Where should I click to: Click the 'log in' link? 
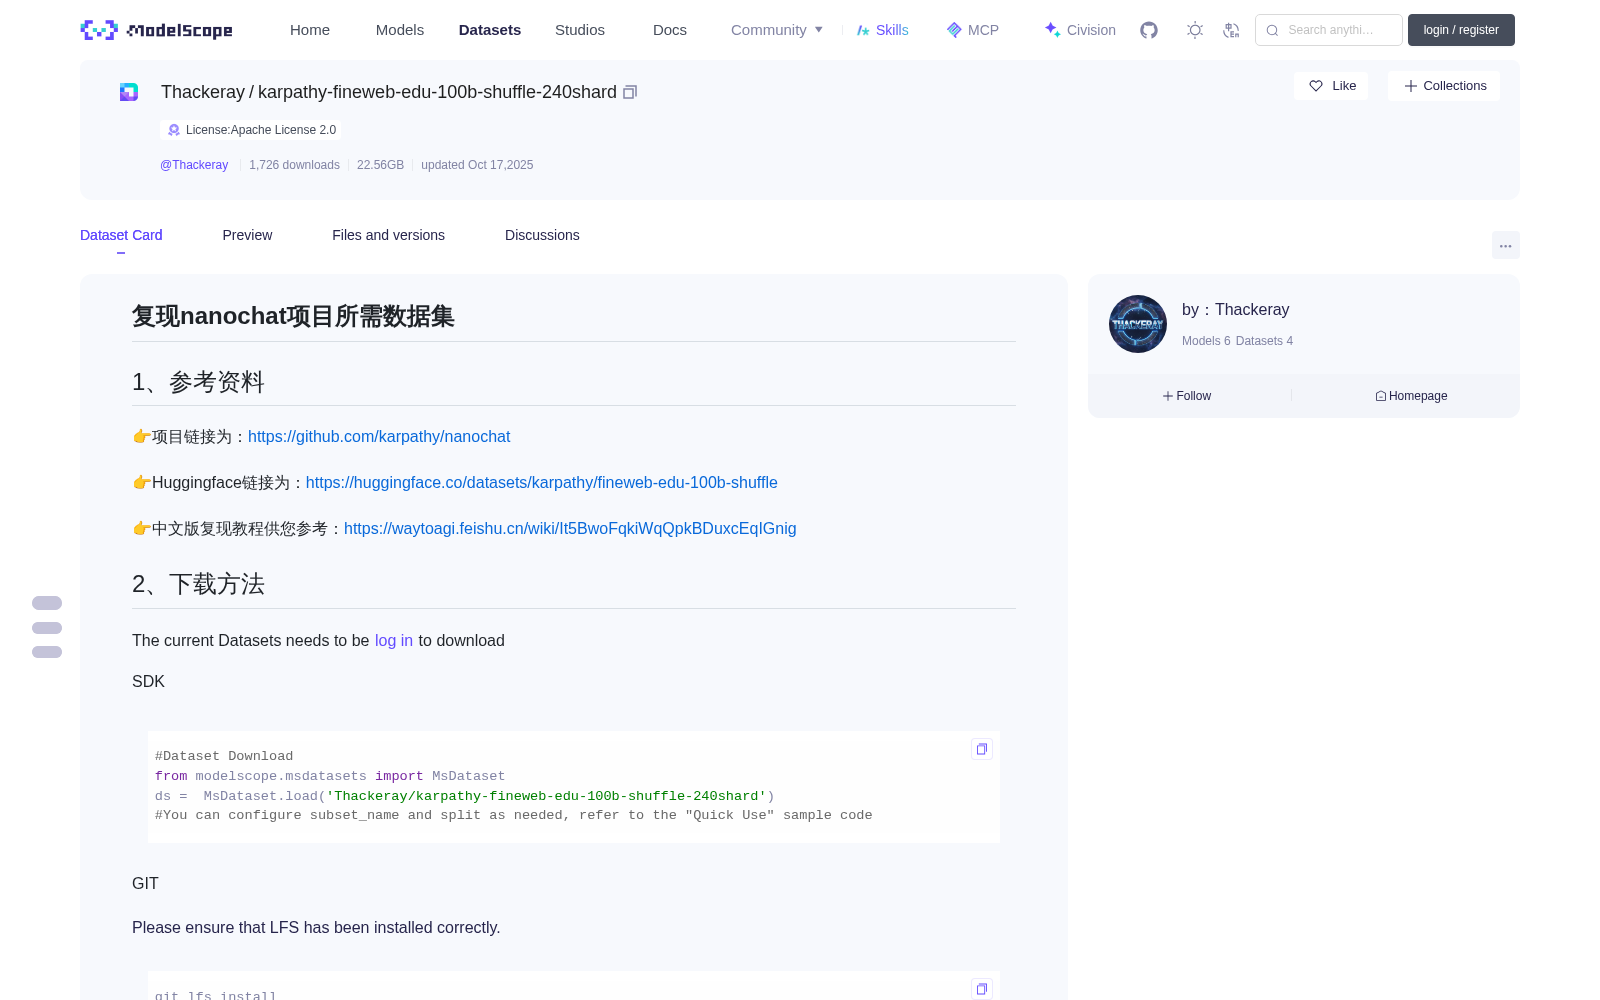click(x=394, y=641)
